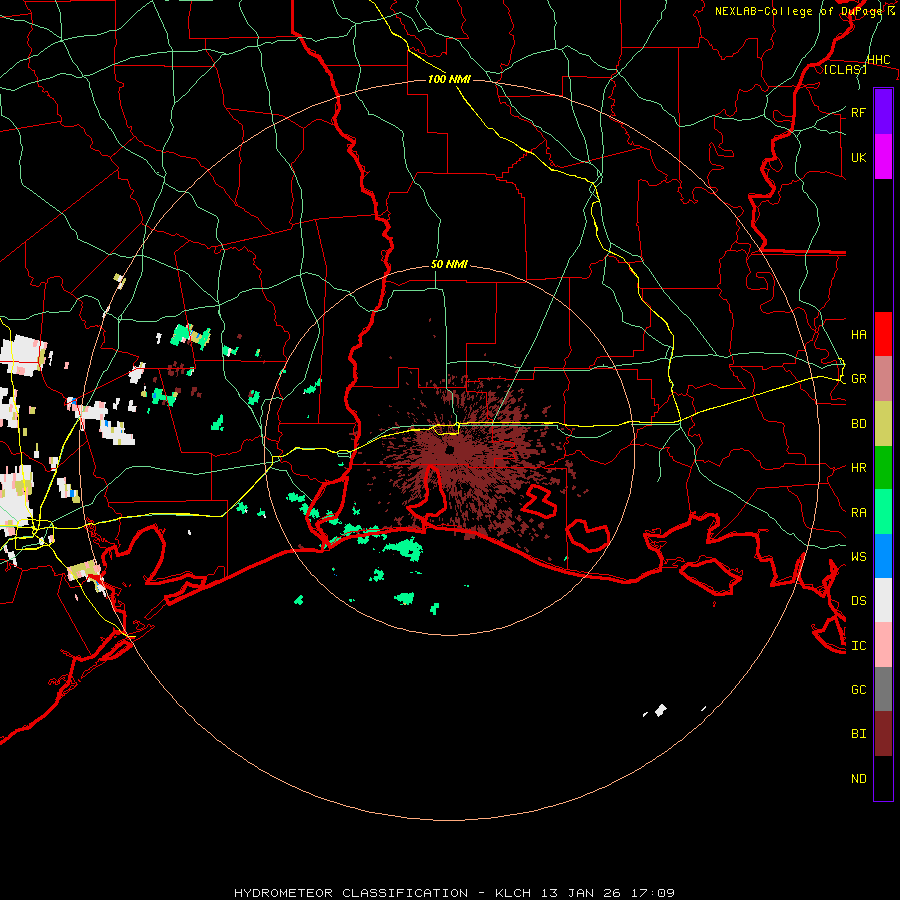Click the [CLAS] units label
Image resolution: width=900 pixels, height=900 pixels.
coord(845,69)
